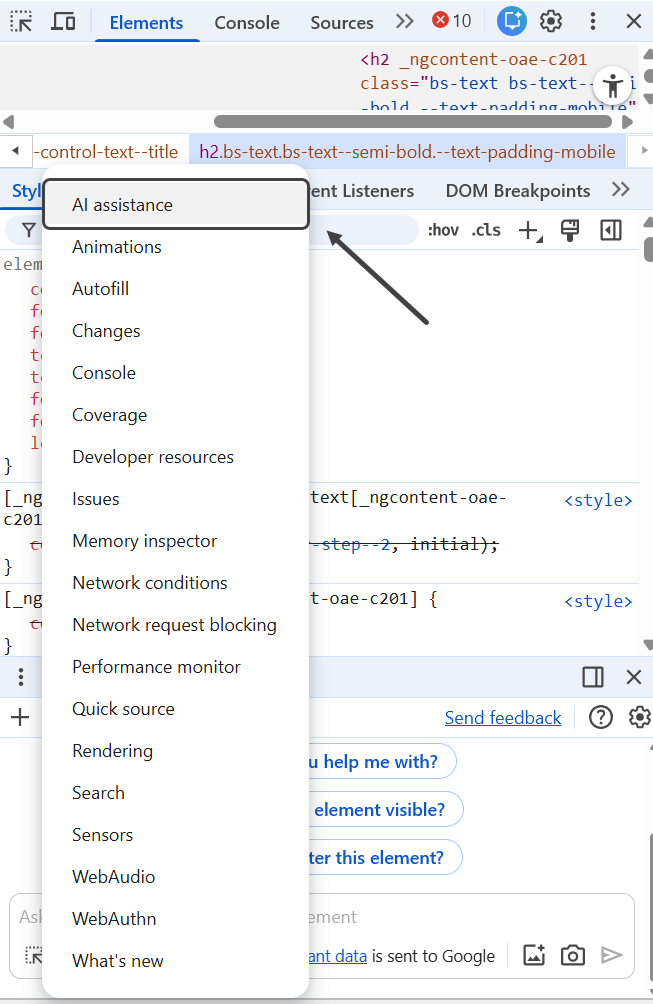Click the floating accessibility icon
653x1004 pixels.
tap(610, 84)
